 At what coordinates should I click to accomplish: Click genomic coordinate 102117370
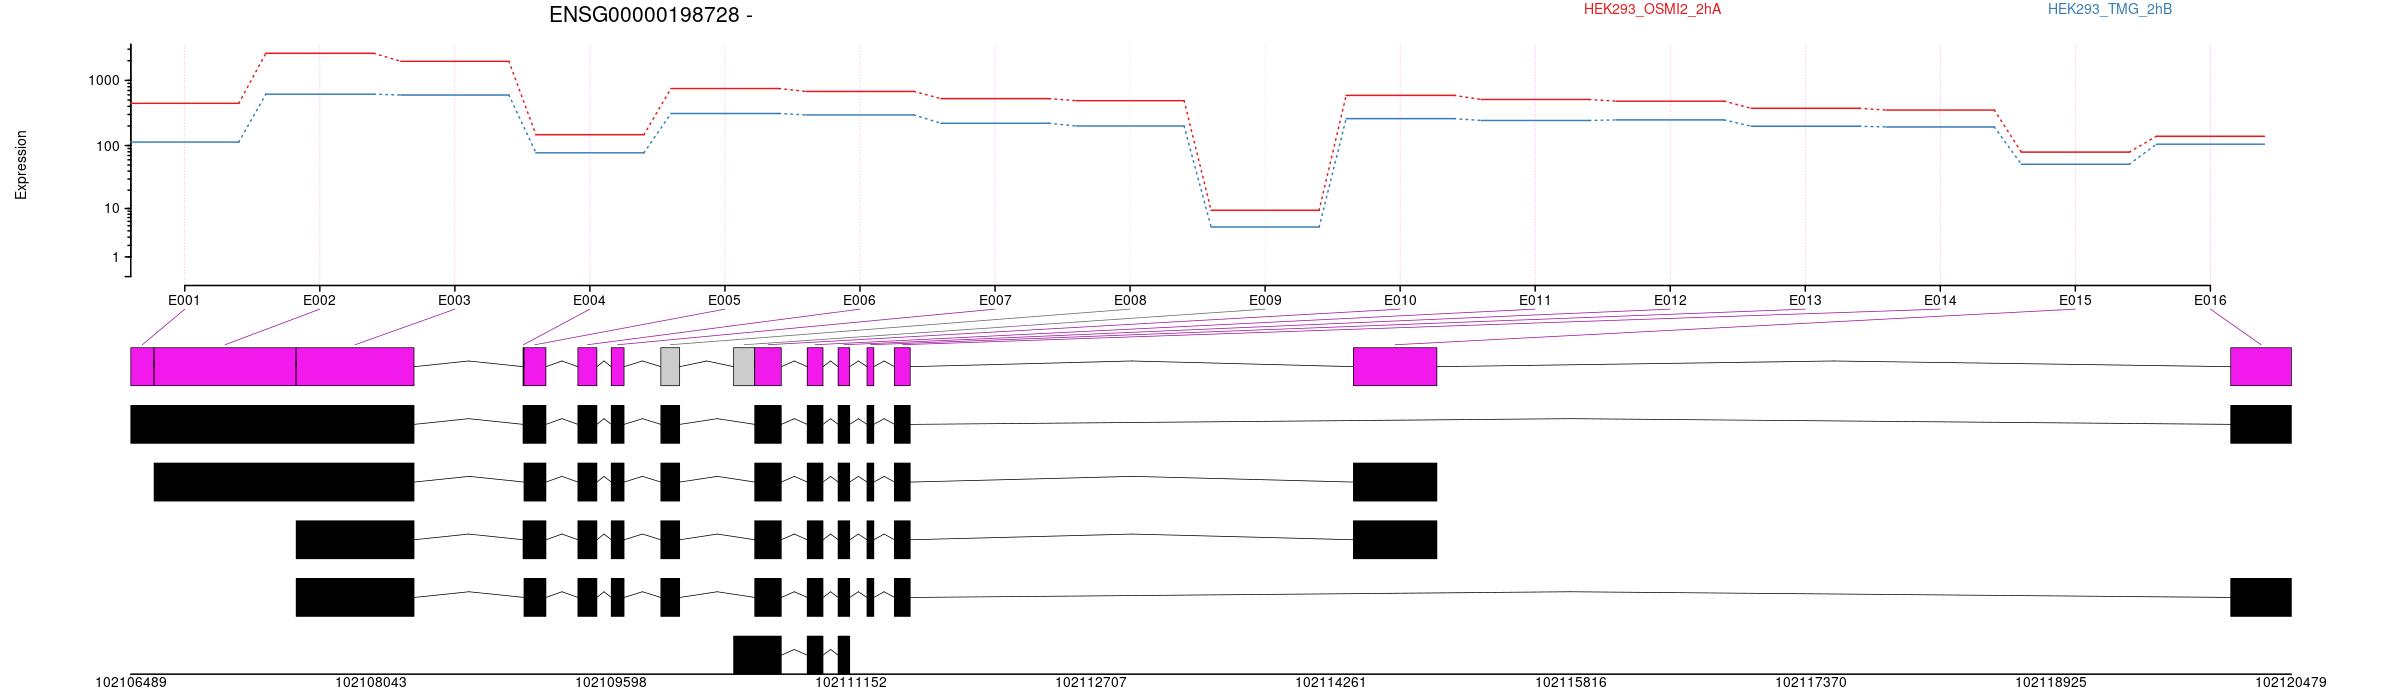[1811, 683]
